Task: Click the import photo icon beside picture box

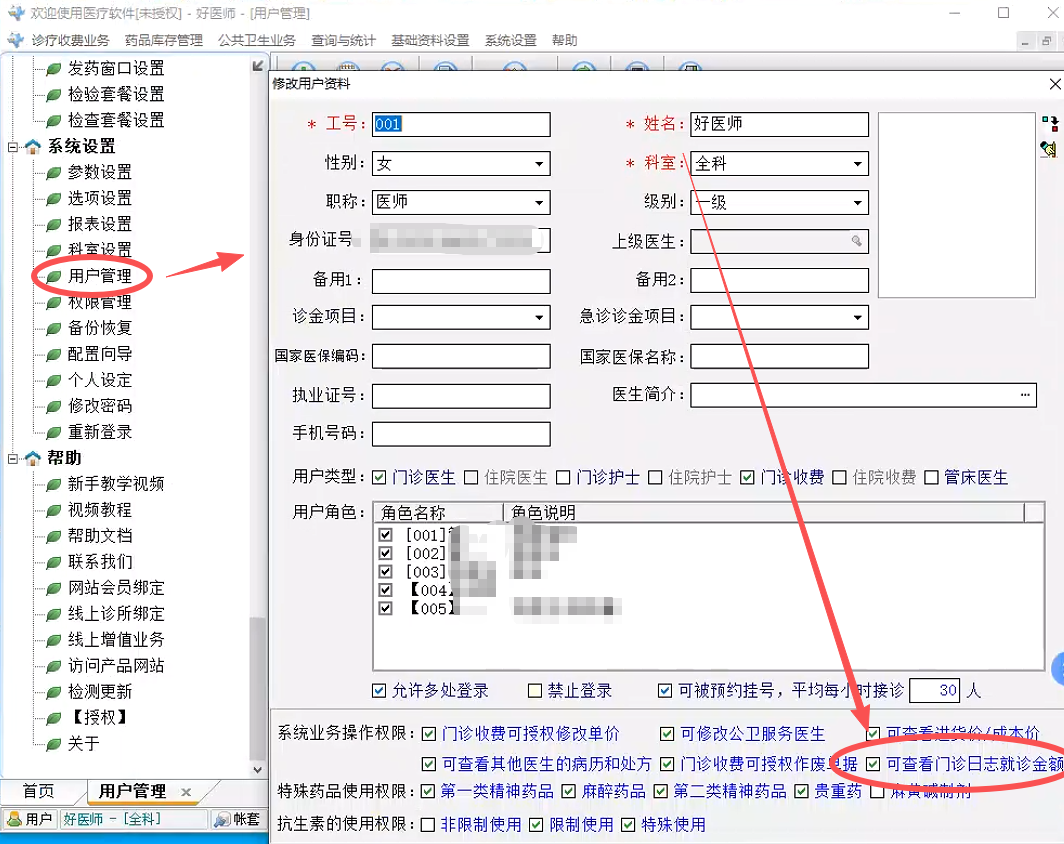Action: click(1049, 124)
